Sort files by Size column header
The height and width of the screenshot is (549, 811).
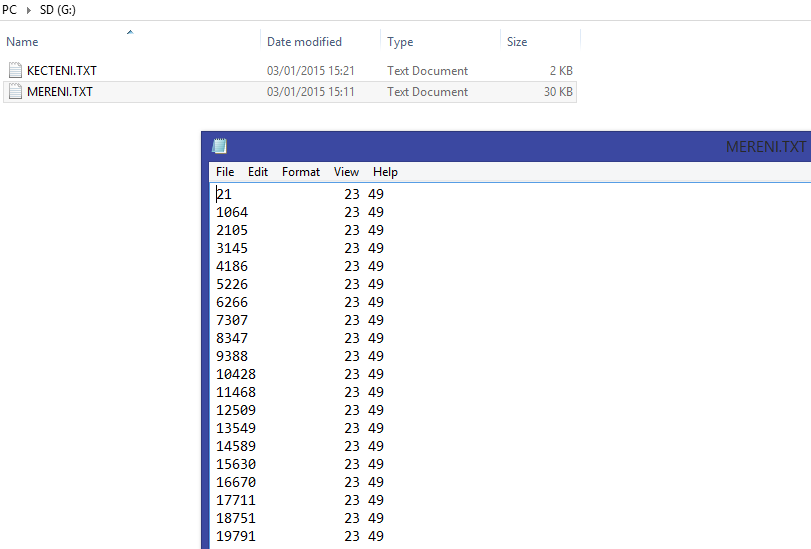(x=517, y=42)
